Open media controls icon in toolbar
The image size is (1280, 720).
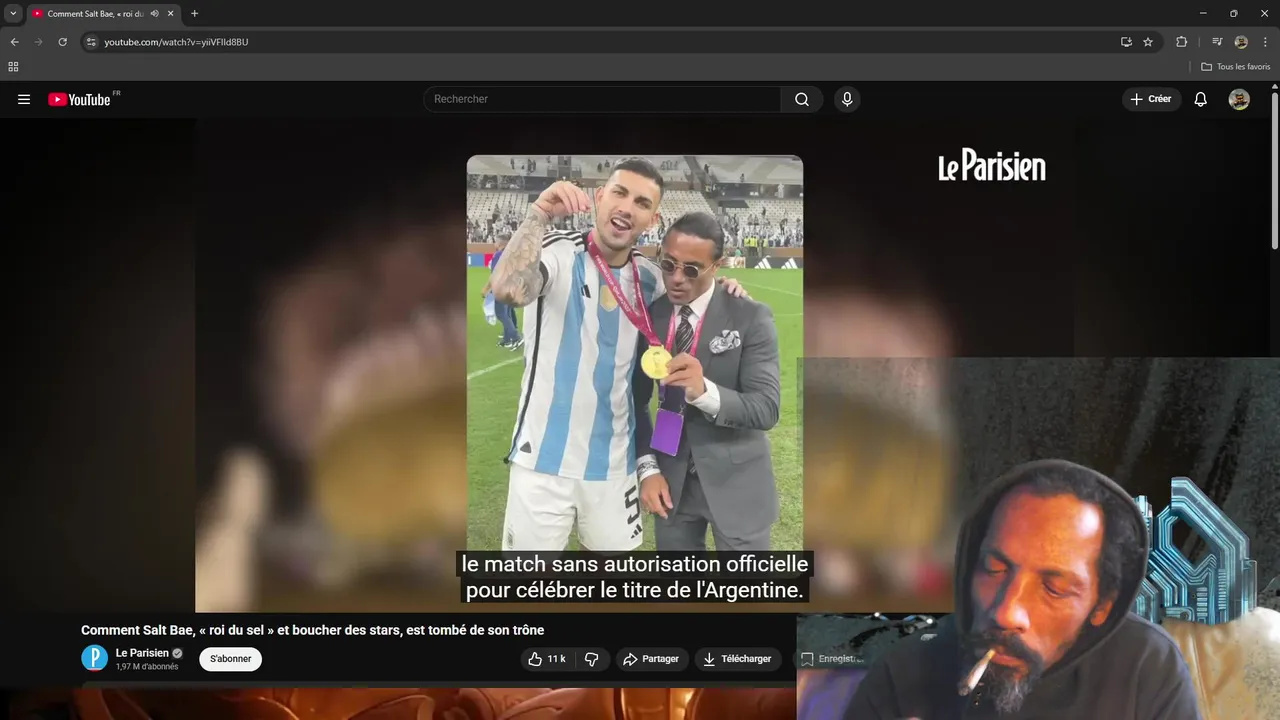tap(1217, 42)
